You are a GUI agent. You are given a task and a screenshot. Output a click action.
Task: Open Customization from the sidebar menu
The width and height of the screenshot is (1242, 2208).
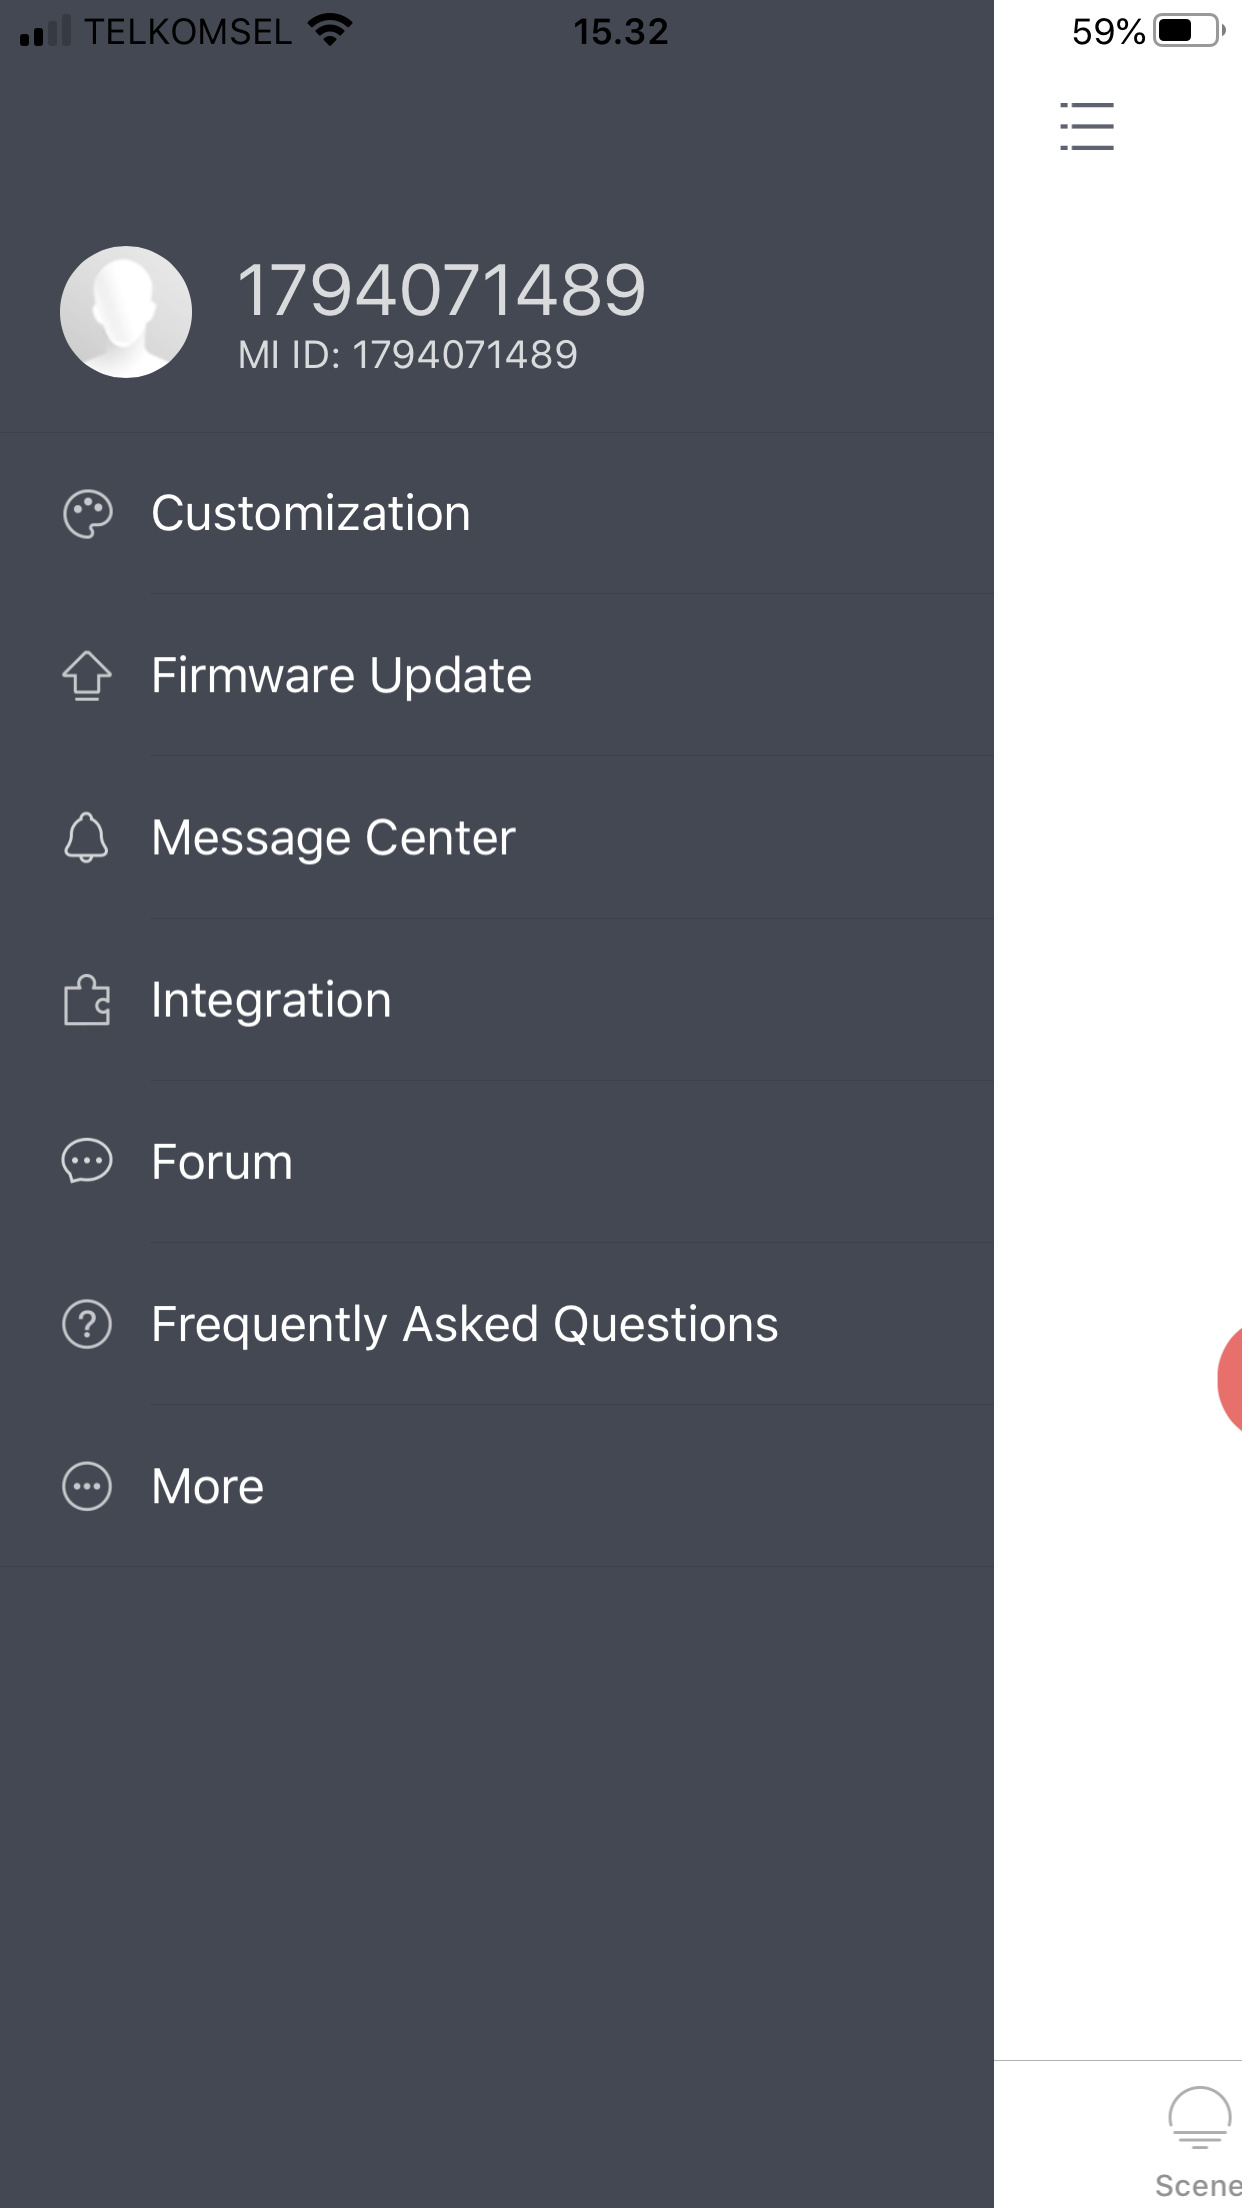tap(311, 513)
